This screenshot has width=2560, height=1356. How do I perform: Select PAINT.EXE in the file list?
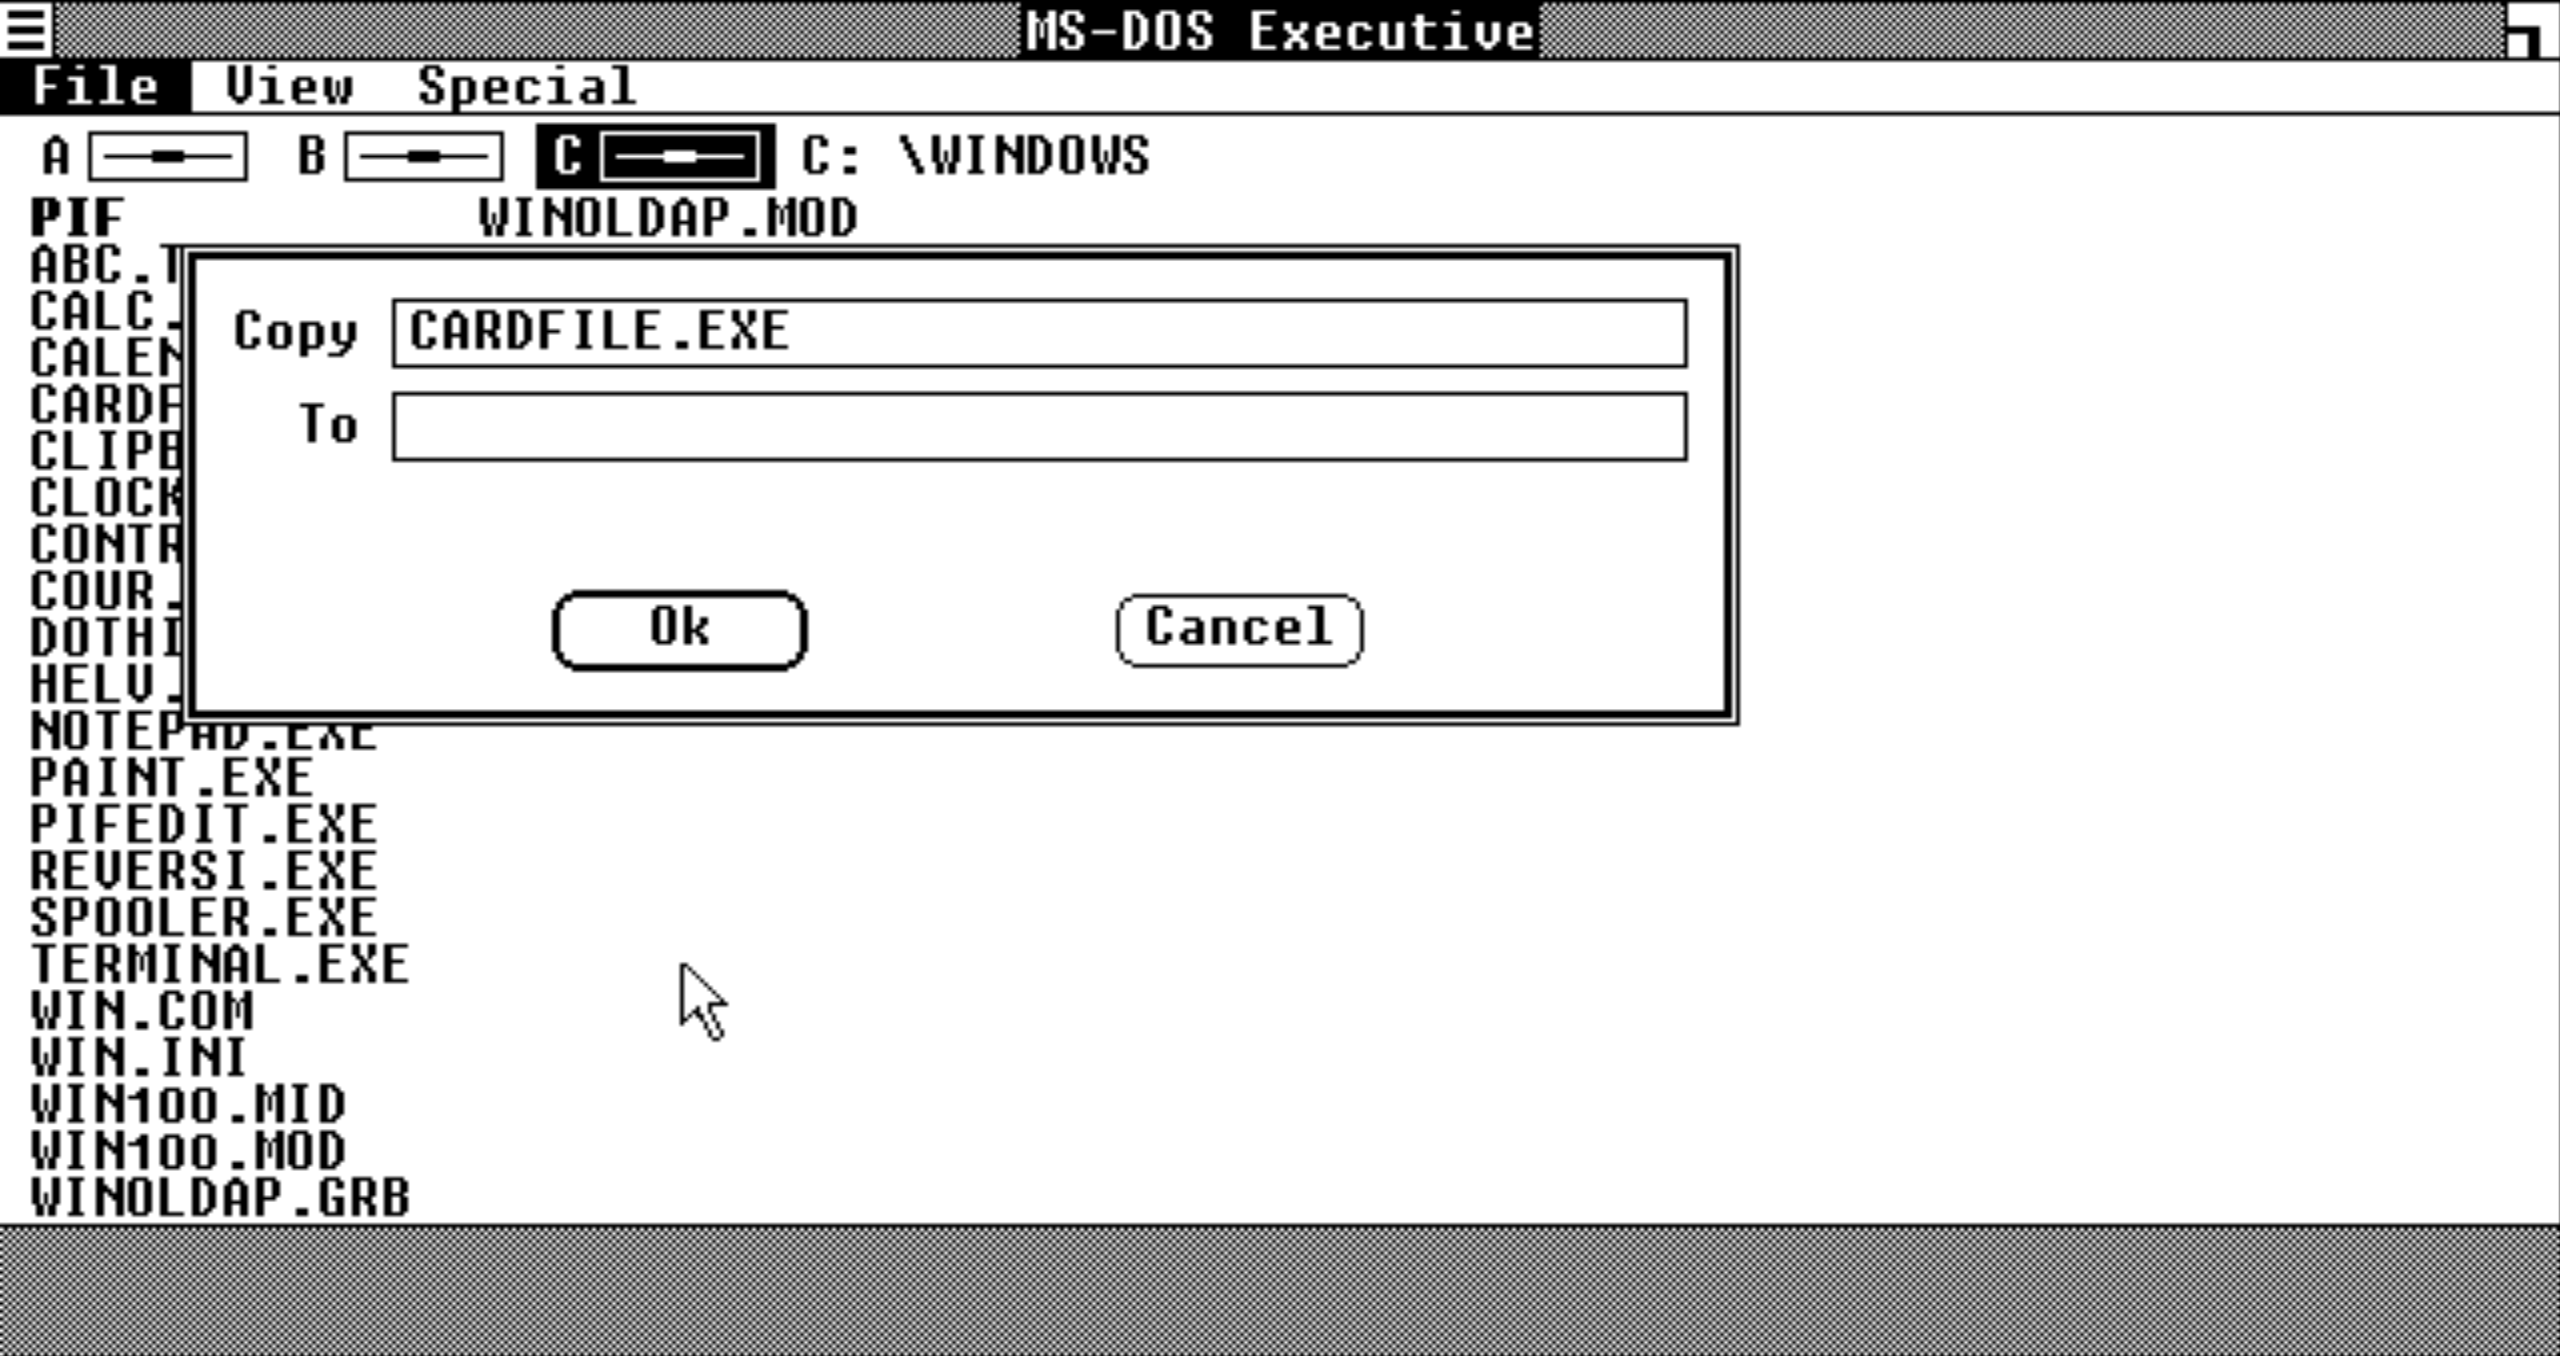pyautogui.click(x=172, y=778)
